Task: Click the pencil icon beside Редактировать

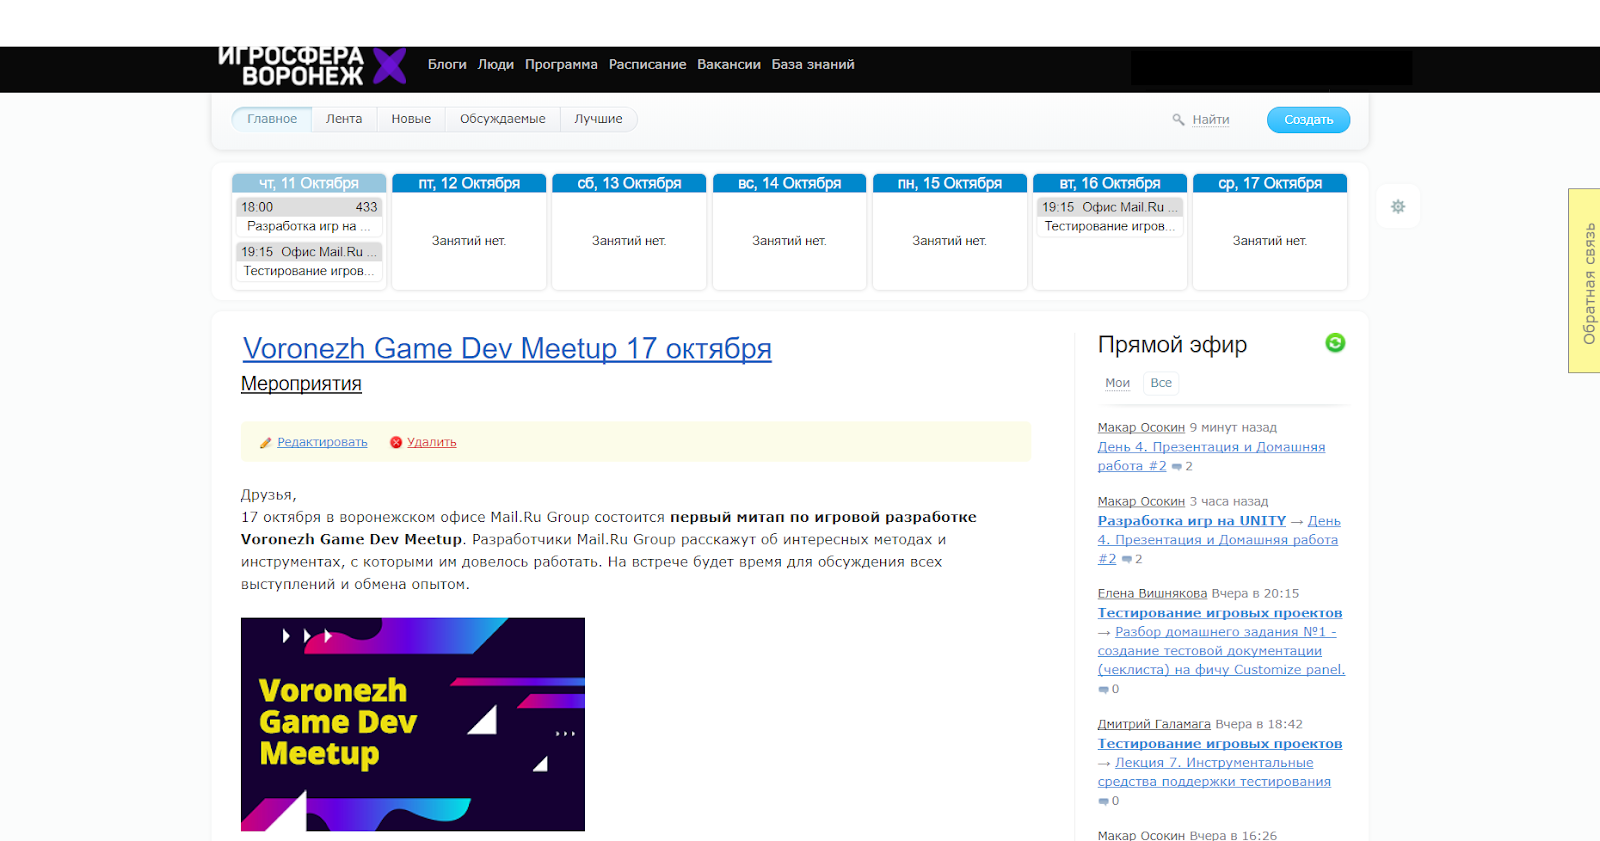Action: (266, 442)
